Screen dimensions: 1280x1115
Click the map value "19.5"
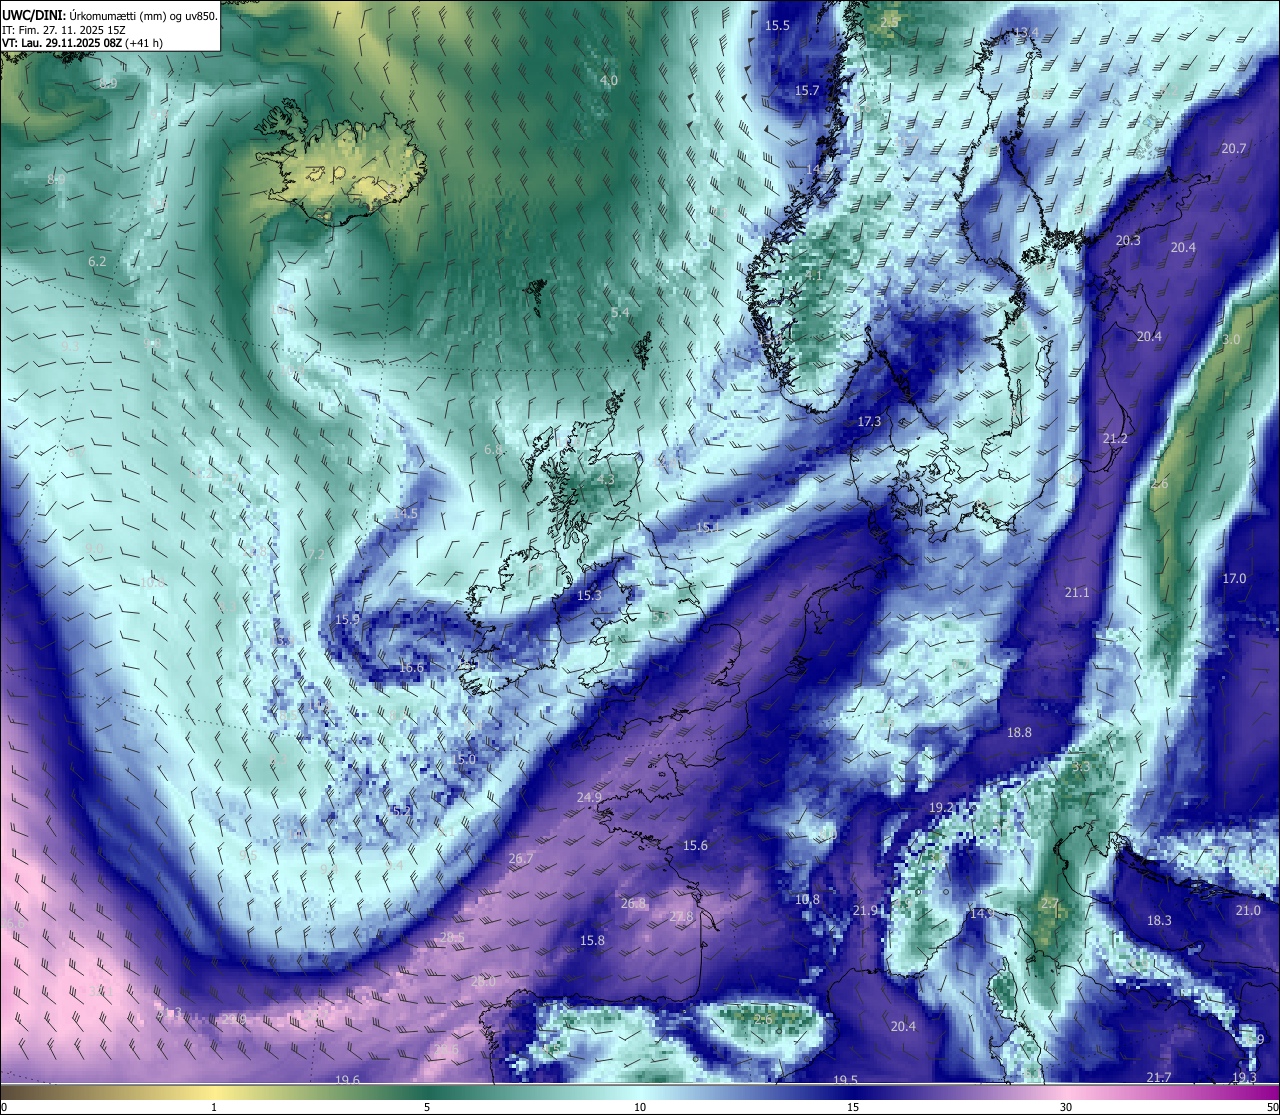pos(845,1080)
